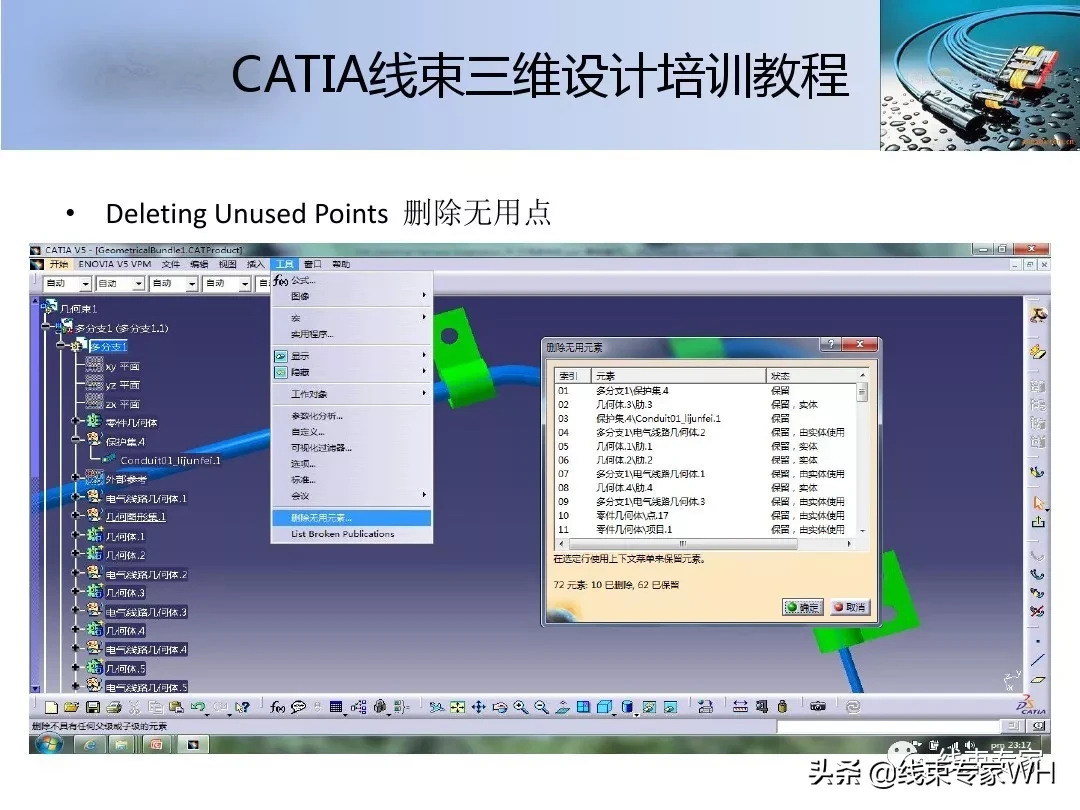
Task: Click the Undo arrow icon
Action: tap(198, 707)
